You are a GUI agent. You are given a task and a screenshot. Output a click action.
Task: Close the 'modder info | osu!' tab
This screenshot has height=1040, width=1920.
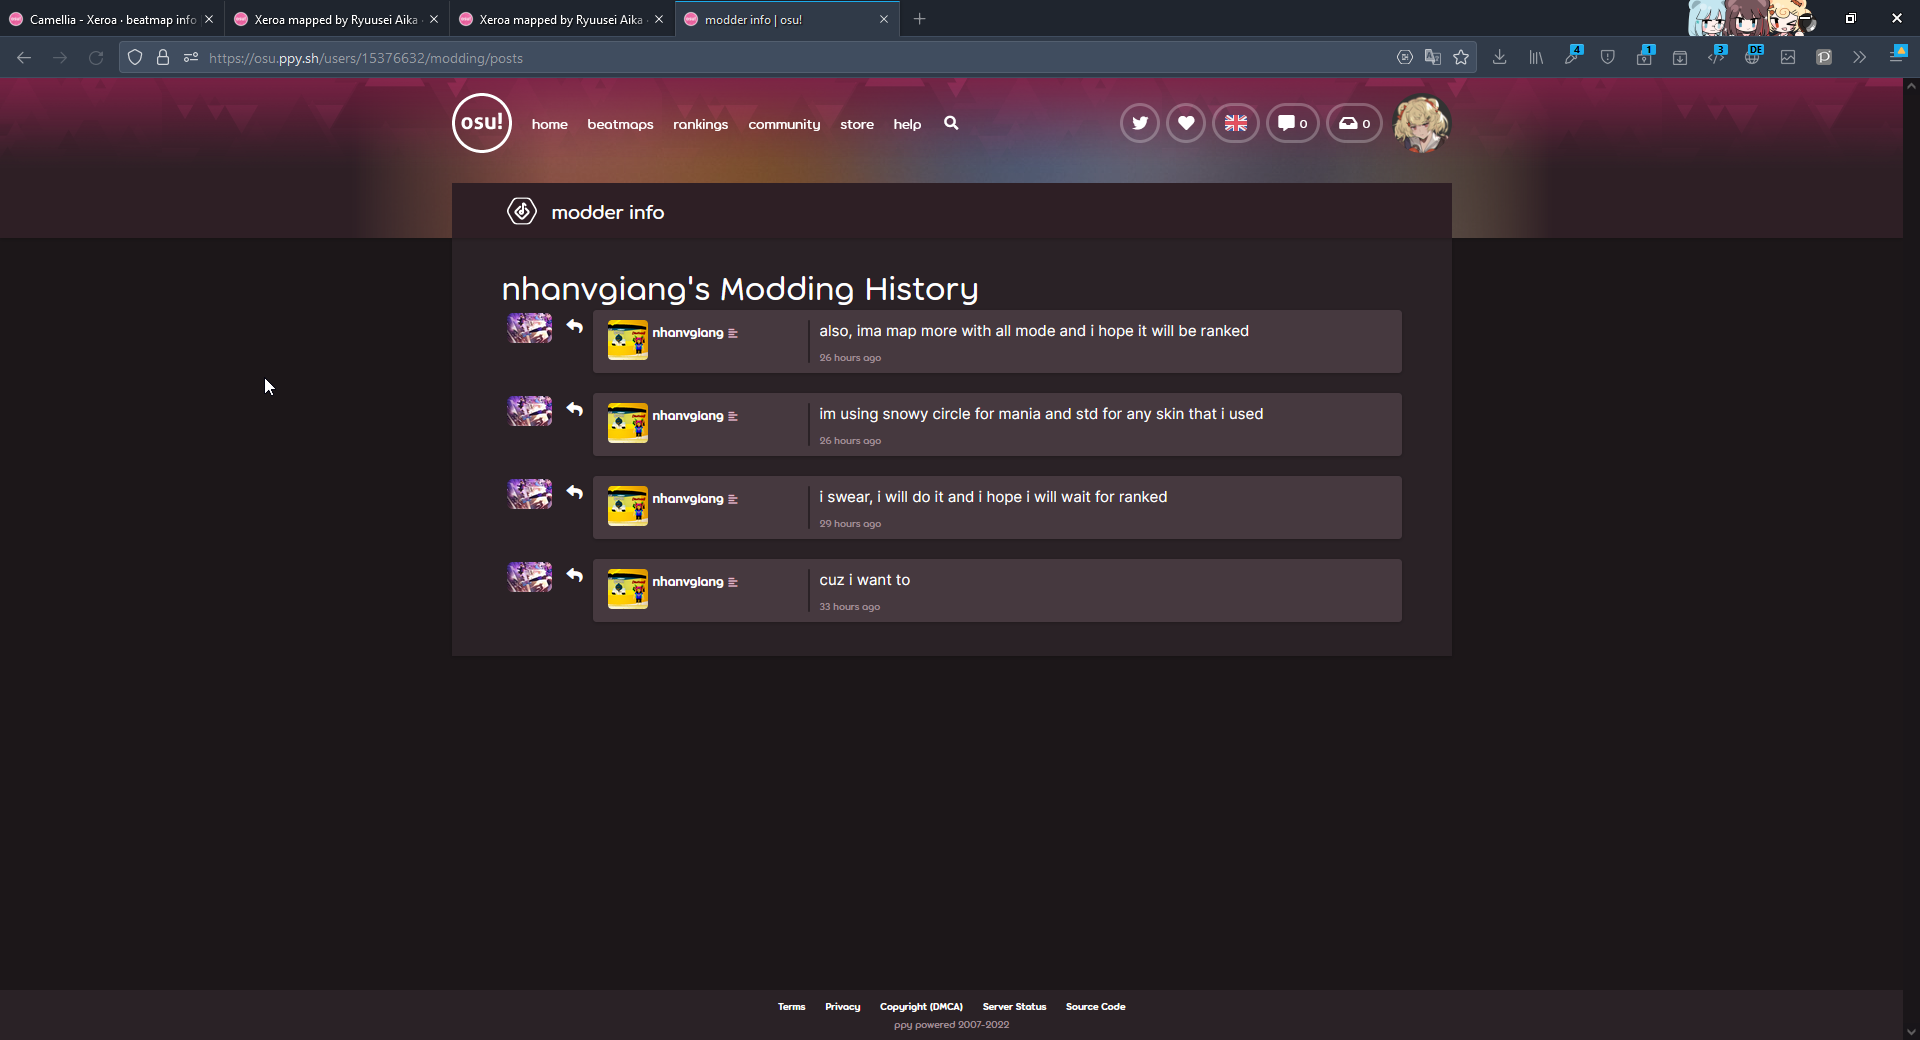click(883, 19)
